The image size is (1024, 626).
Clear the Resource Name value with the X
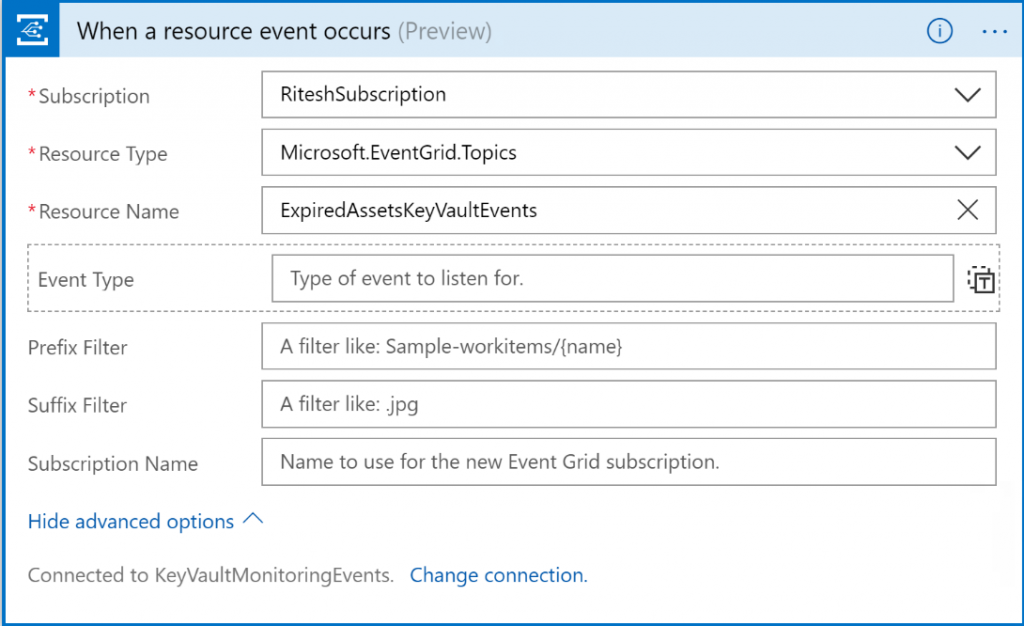pos(967,210)
